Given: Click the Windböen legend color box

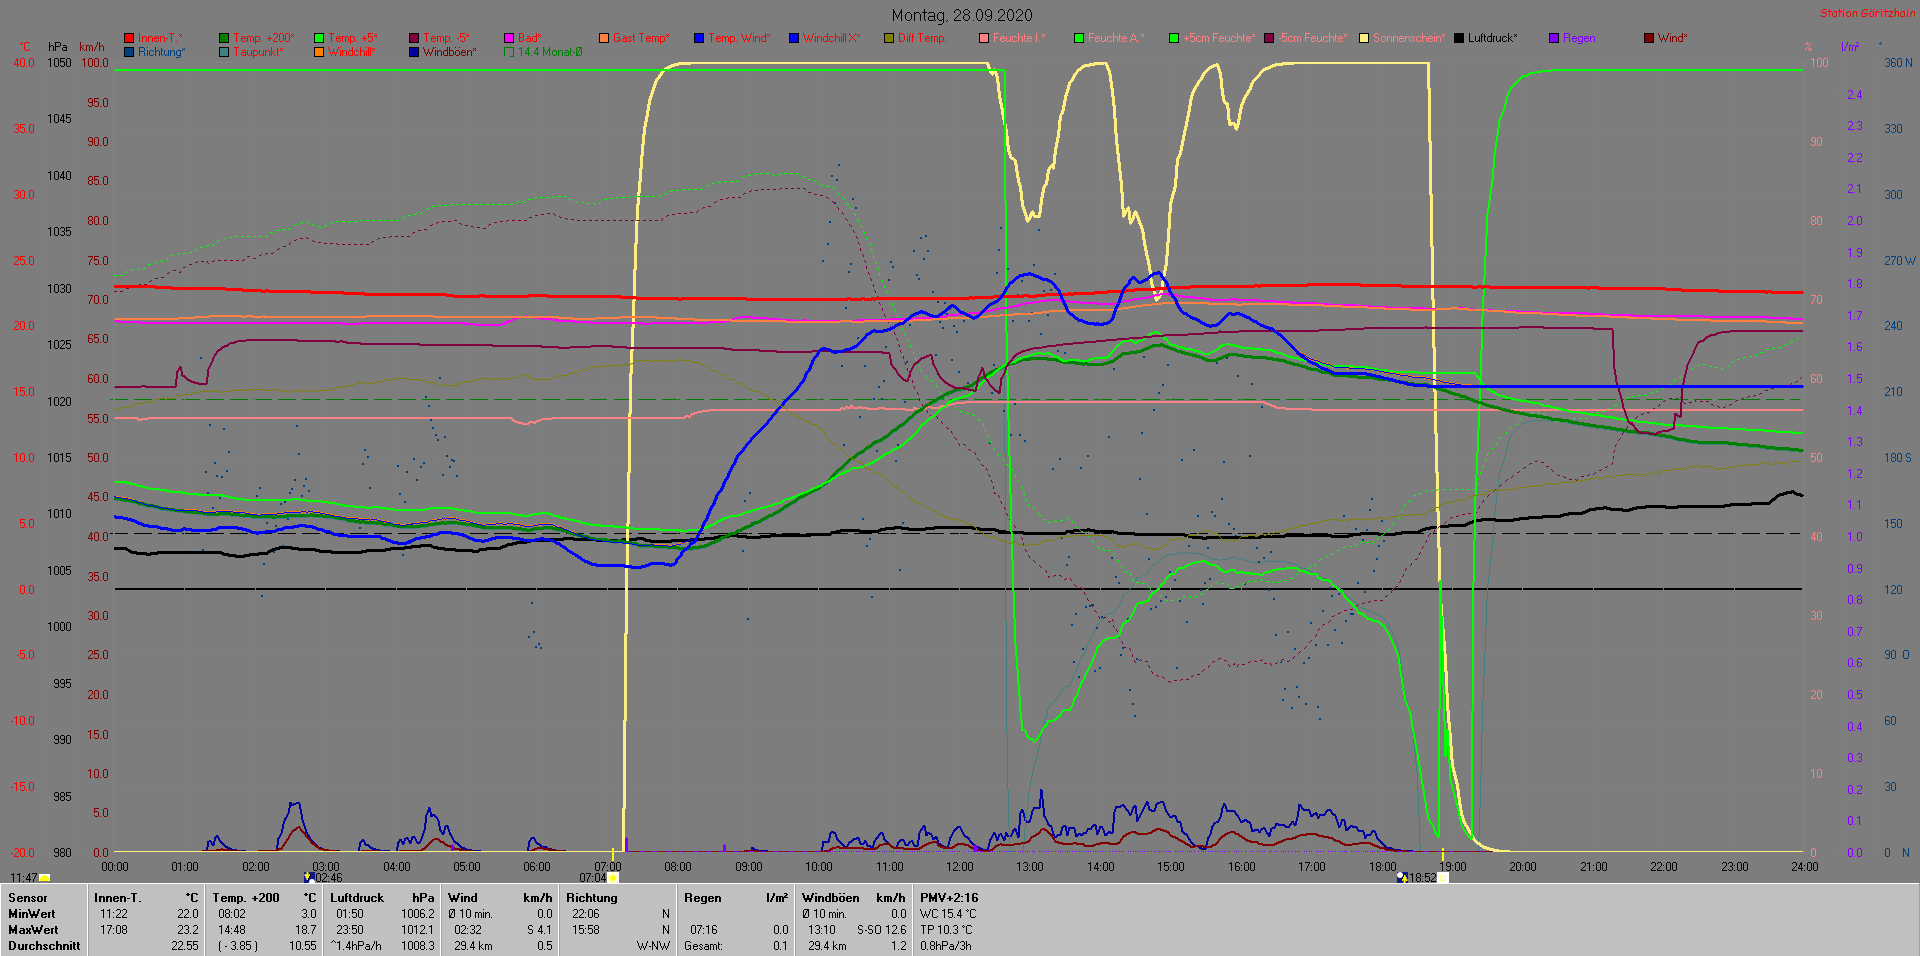Looking at the screenshot, I should coord(414,52).
